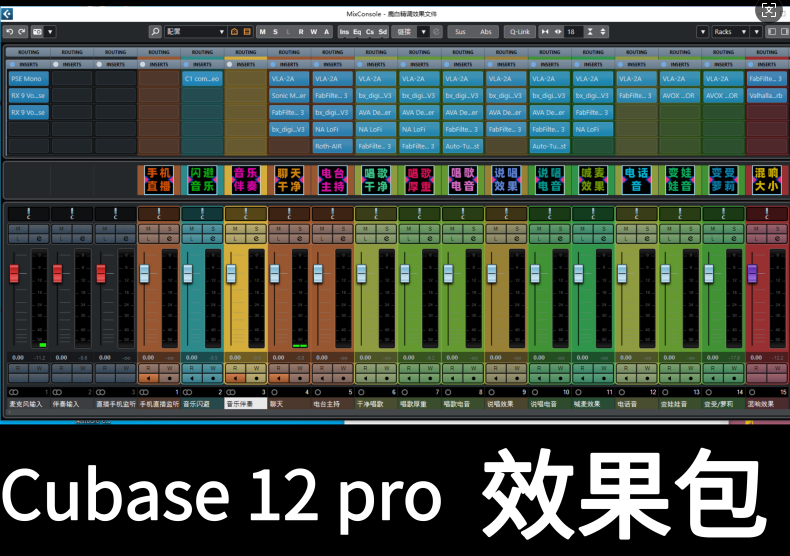790x556 pixels.
Task: Open the C1 comp insert slot
Action: click(x=202, y=79)
